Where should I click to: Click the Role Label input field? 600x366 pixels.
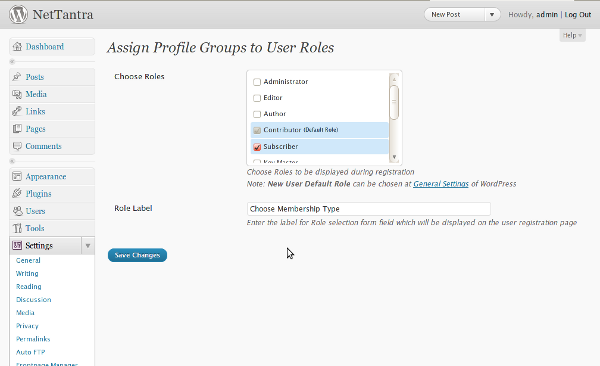(368, 209)
